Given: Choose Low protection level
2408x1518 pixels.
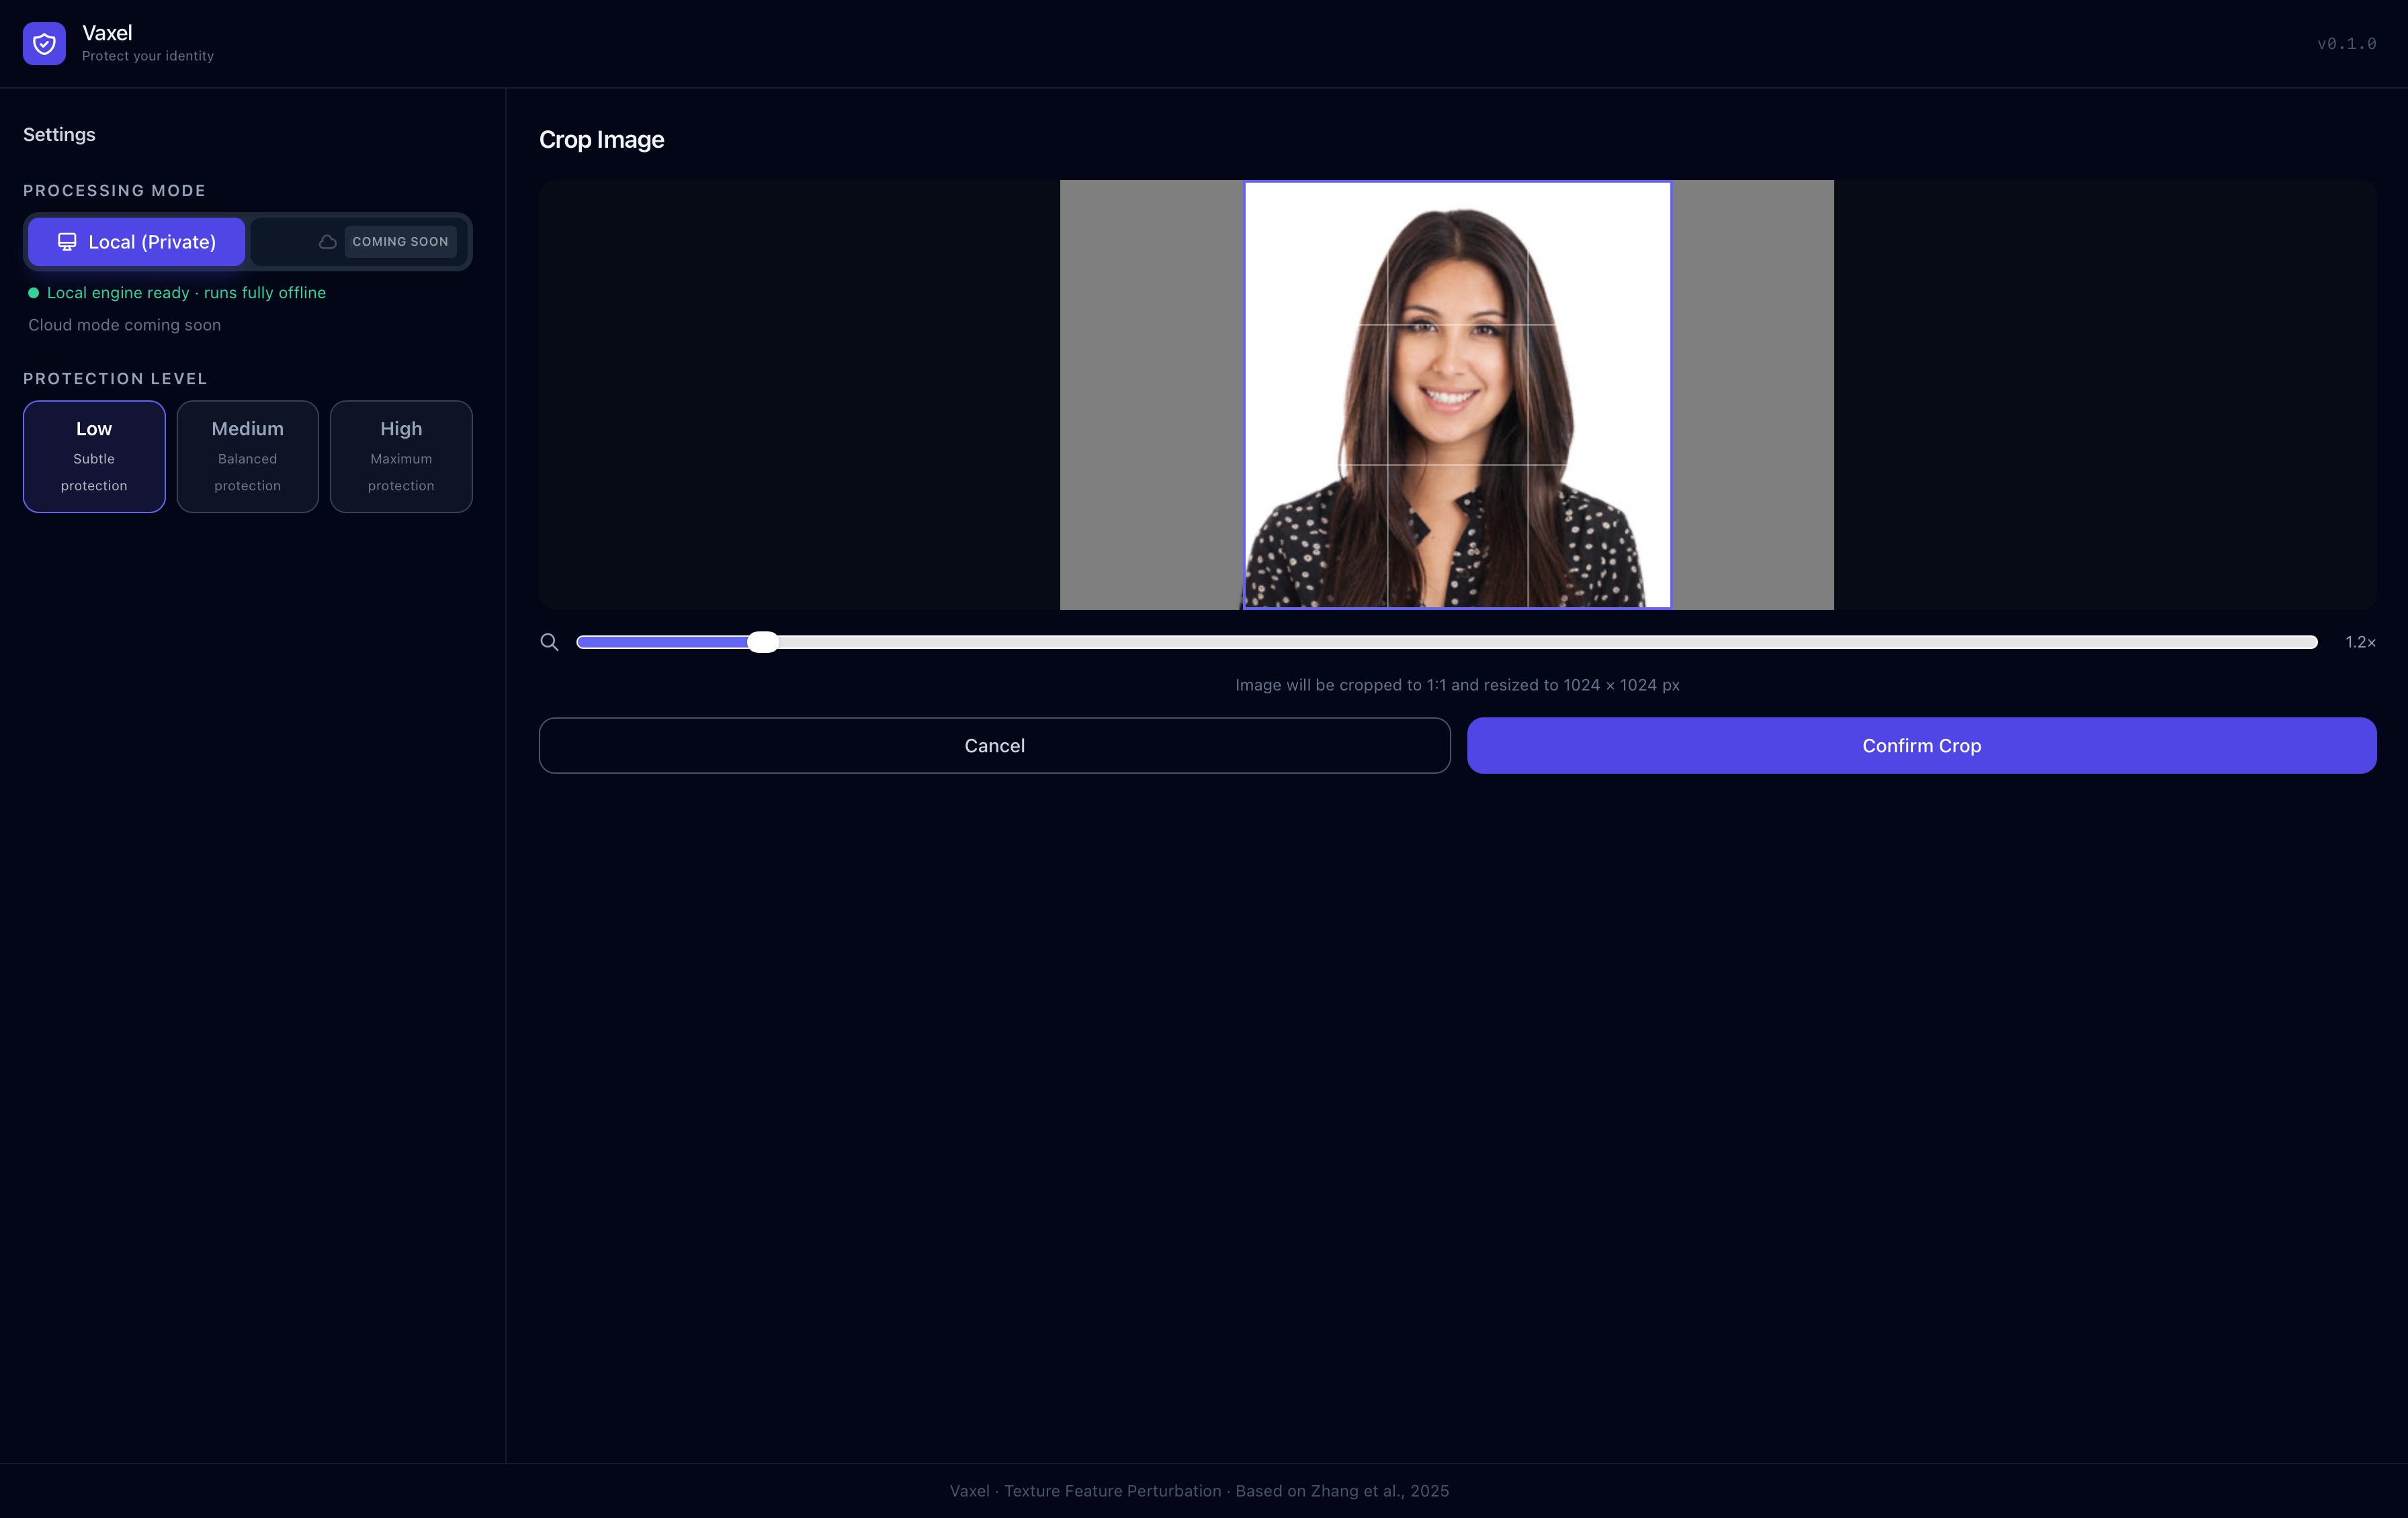Looking at the screenshot, I should tap(94, 456).
